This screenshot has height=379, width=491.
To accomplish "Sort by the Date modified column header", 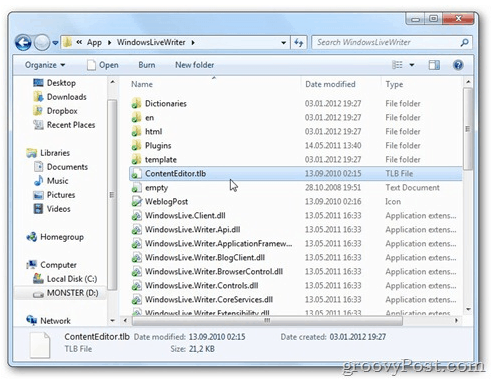I will [330, 84].
